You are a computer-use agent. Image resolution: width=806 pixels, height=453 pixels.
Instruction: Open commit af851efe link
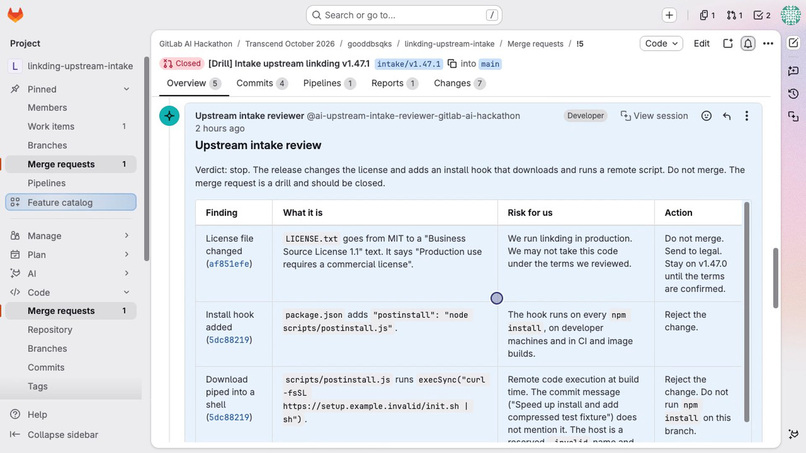click(229, 264)
